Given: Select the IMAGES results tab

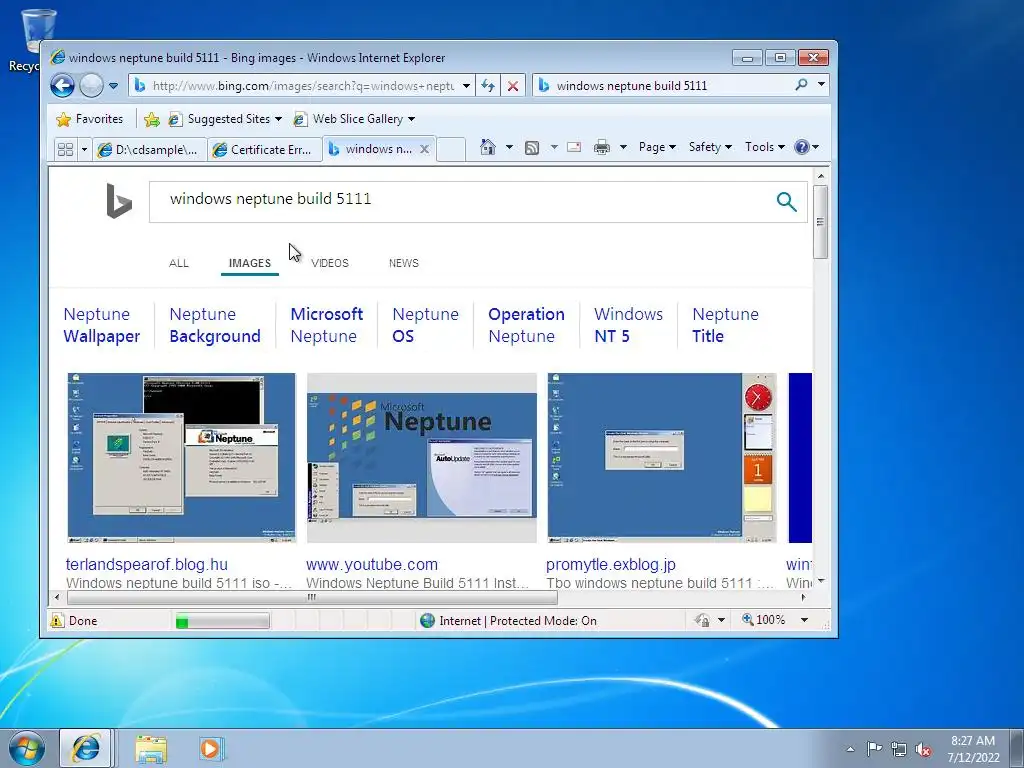Looking at the screenshot, I should pos(249,263).
